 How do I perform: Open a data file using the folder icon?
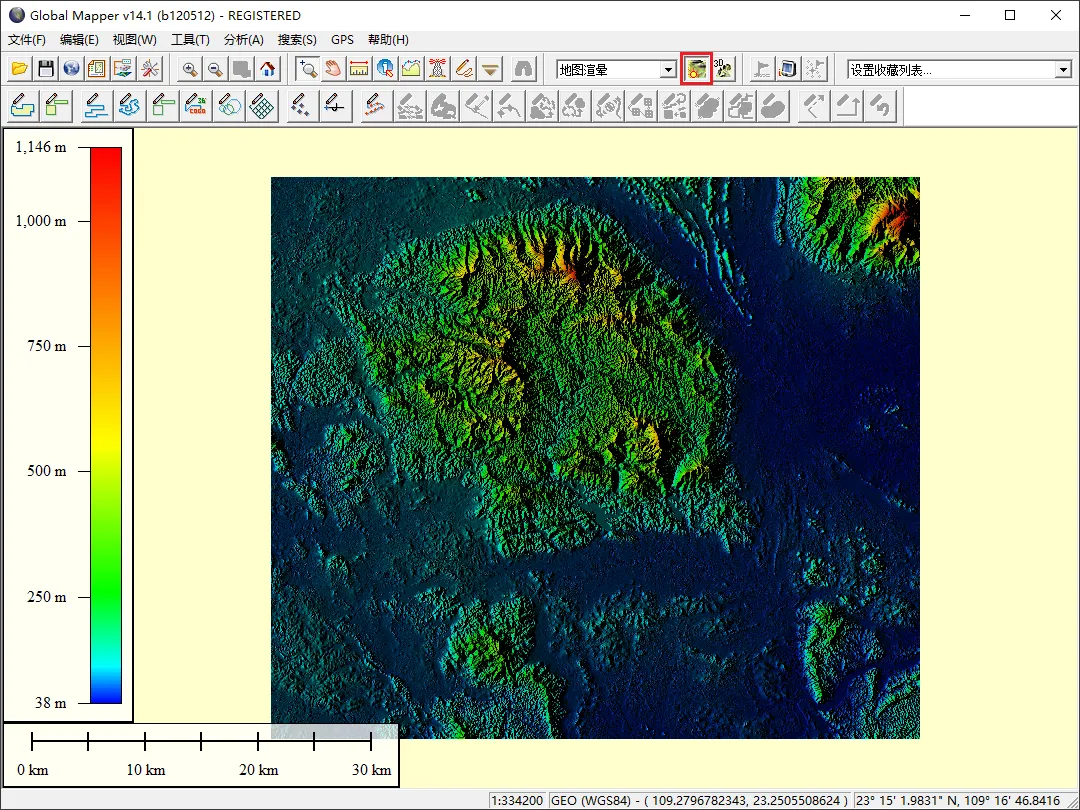coord(20,69)
